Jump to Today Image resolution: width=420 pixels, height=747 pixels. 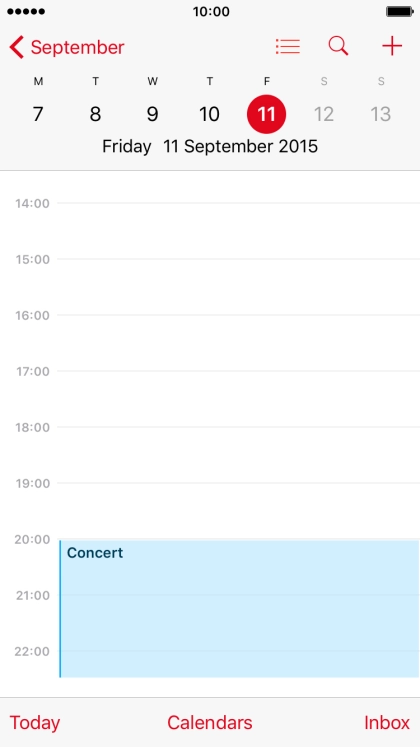35,723
